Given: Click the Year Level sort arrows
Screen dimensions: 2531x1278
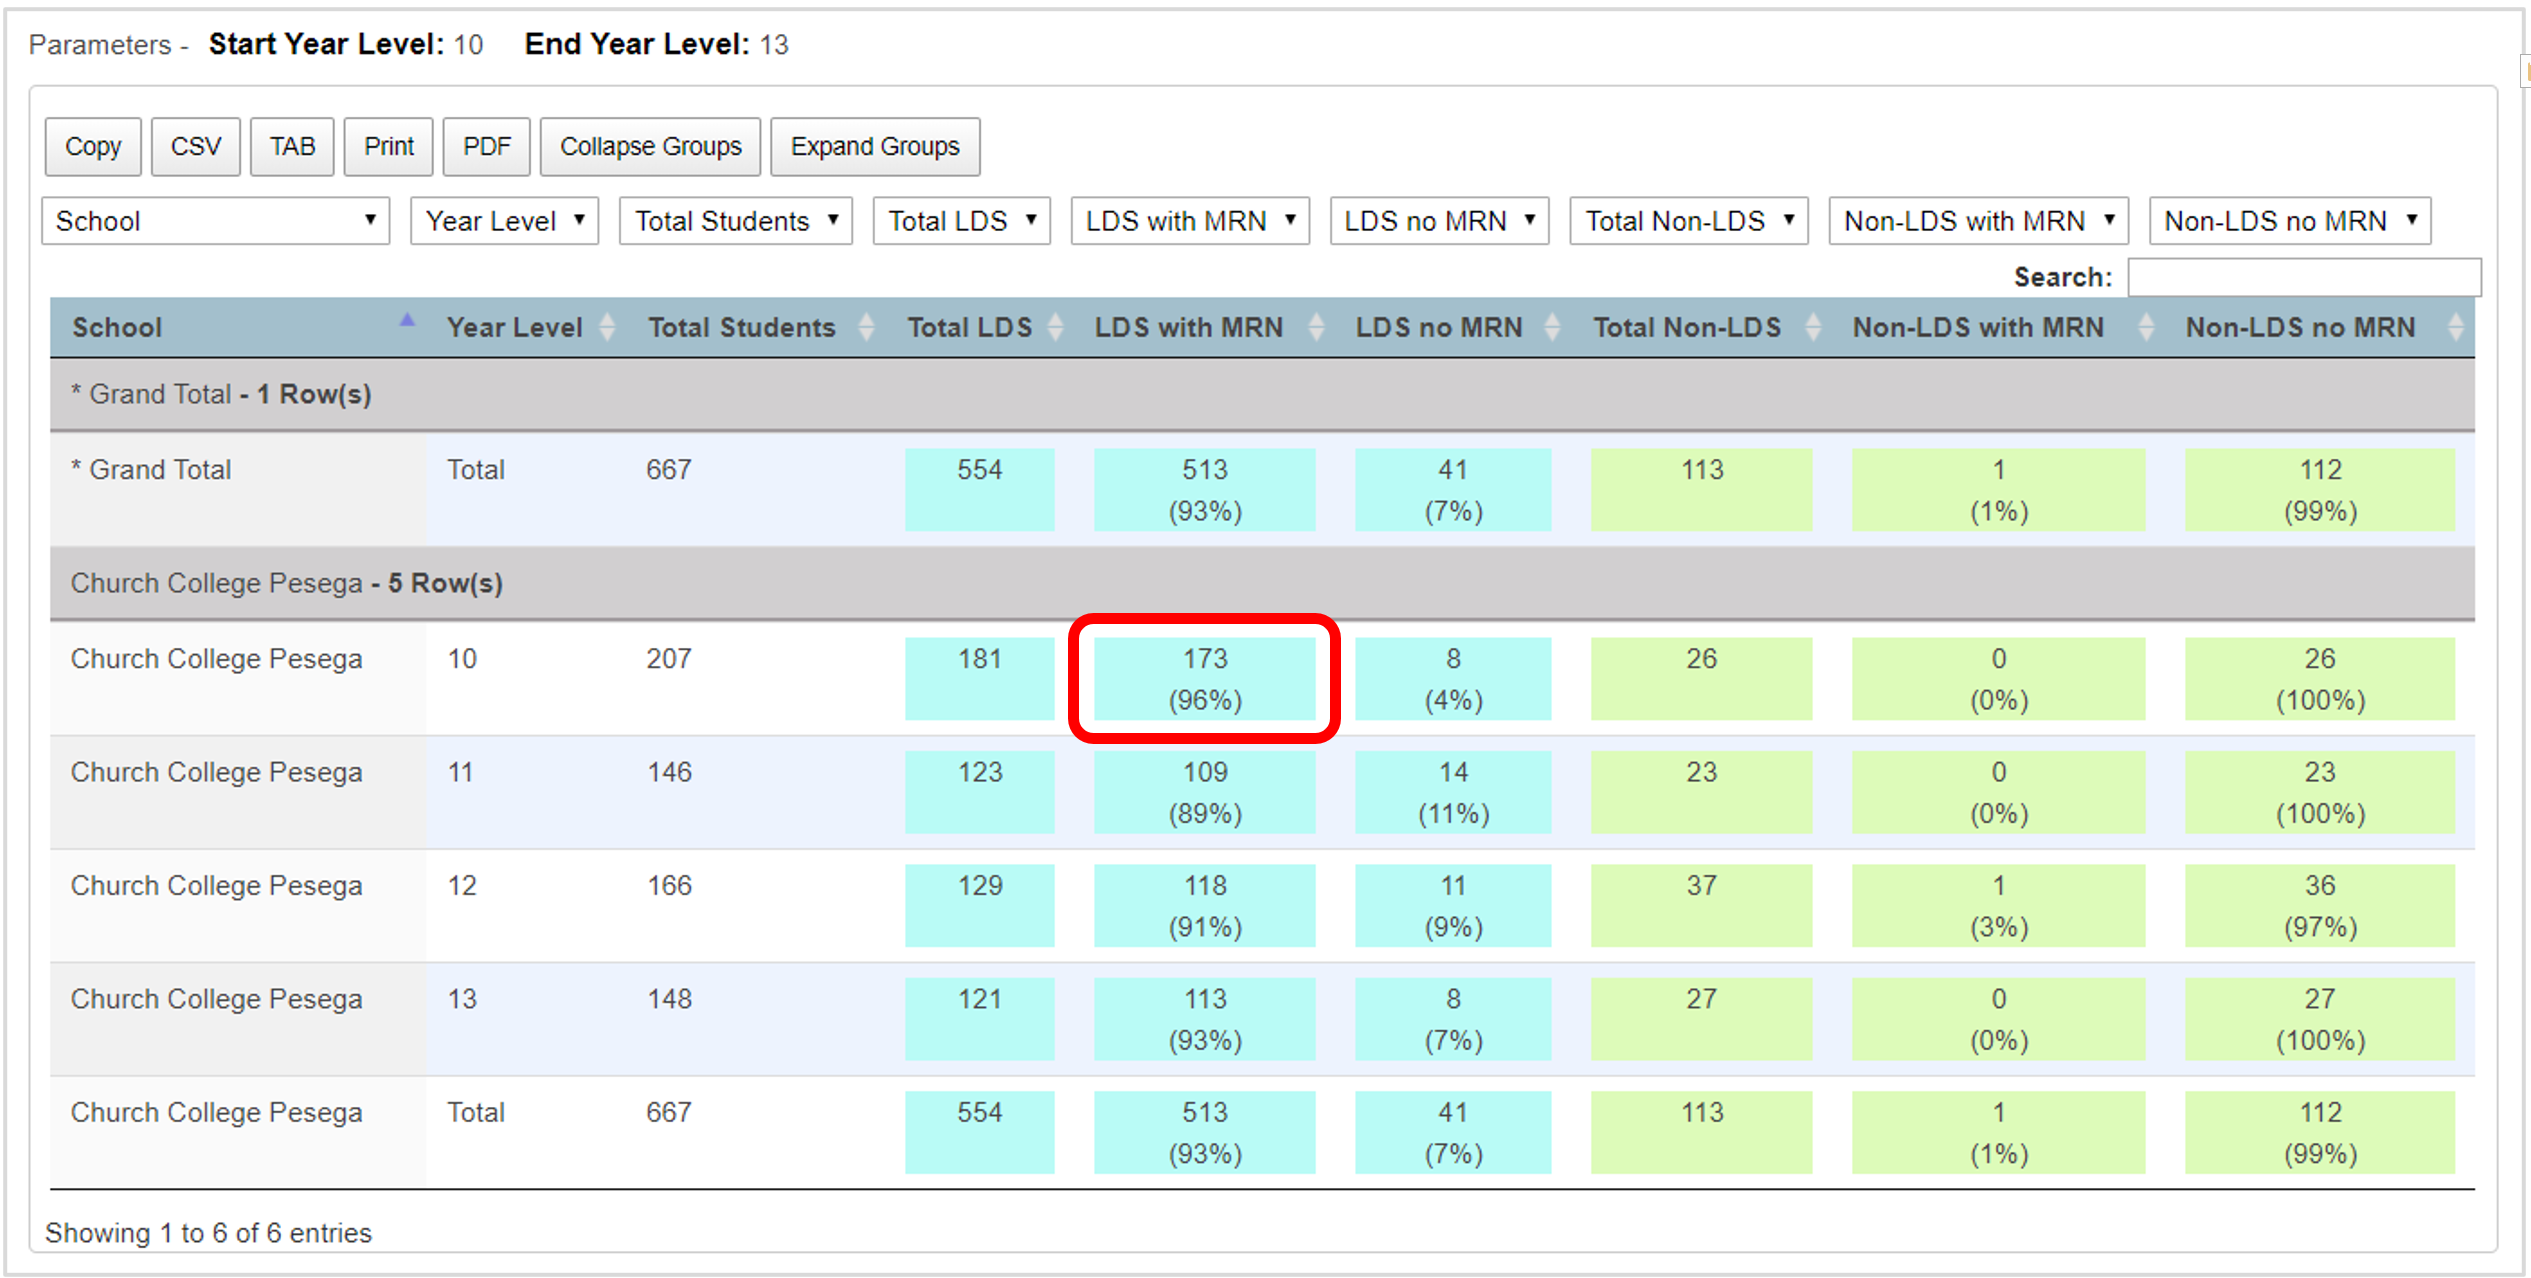Looking at the screenshot, I should pyautogui.click(x=607, y=327).
